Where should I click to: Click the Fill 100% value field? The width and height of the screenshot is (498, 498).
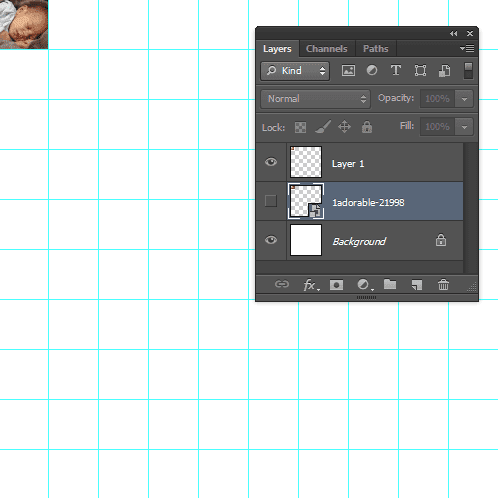tap(437, 127)
